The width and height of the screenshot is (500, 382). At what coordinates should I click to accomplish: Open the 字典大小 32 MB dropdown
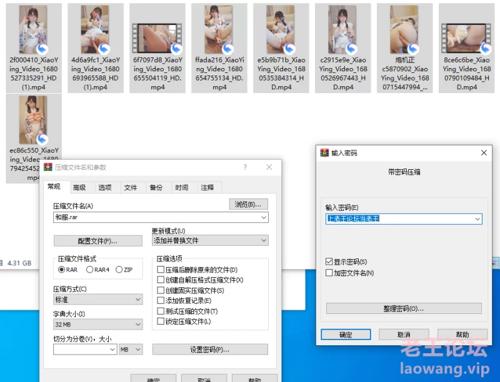(x=98, y=324)
